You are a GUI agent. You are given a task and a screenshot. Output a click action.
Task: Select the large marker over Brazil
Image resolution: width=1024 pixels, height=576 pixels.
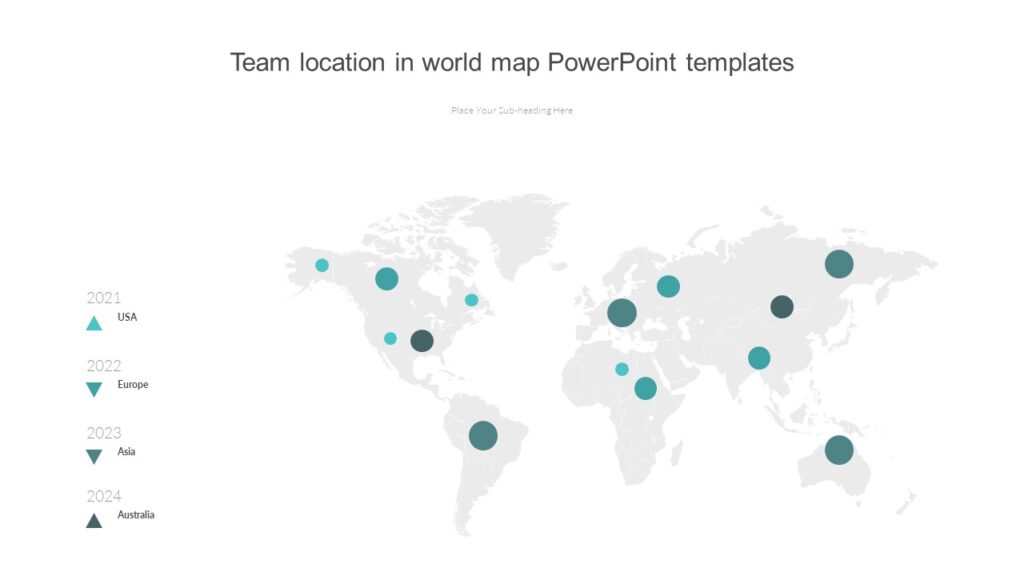point(483,434)
